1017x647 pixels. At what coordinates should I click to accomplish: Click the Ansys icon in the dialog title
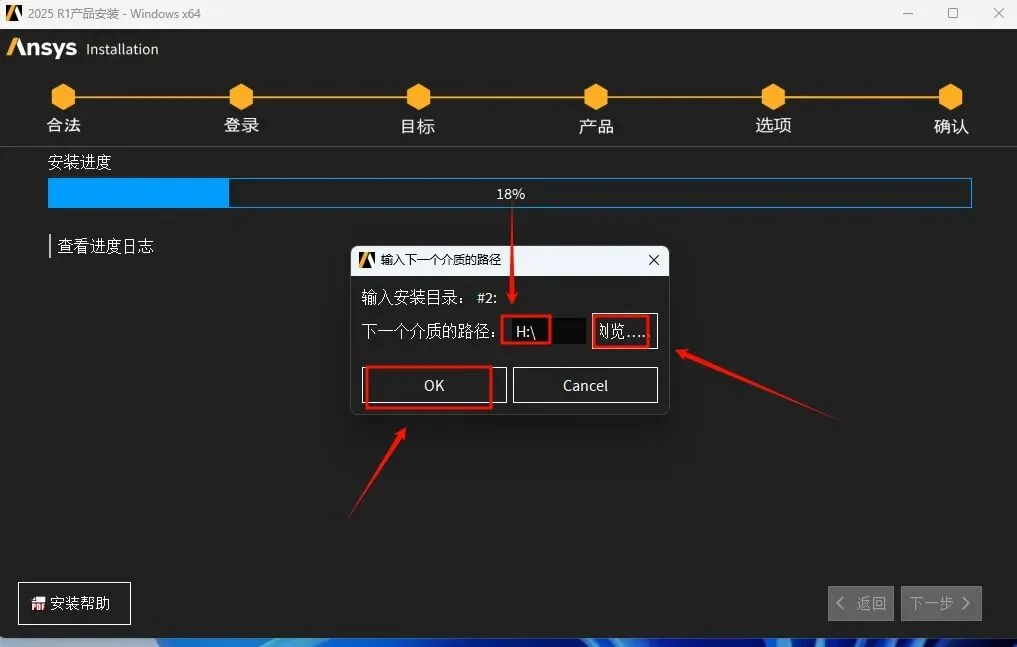pyautogui.click(x=367, y=260)
